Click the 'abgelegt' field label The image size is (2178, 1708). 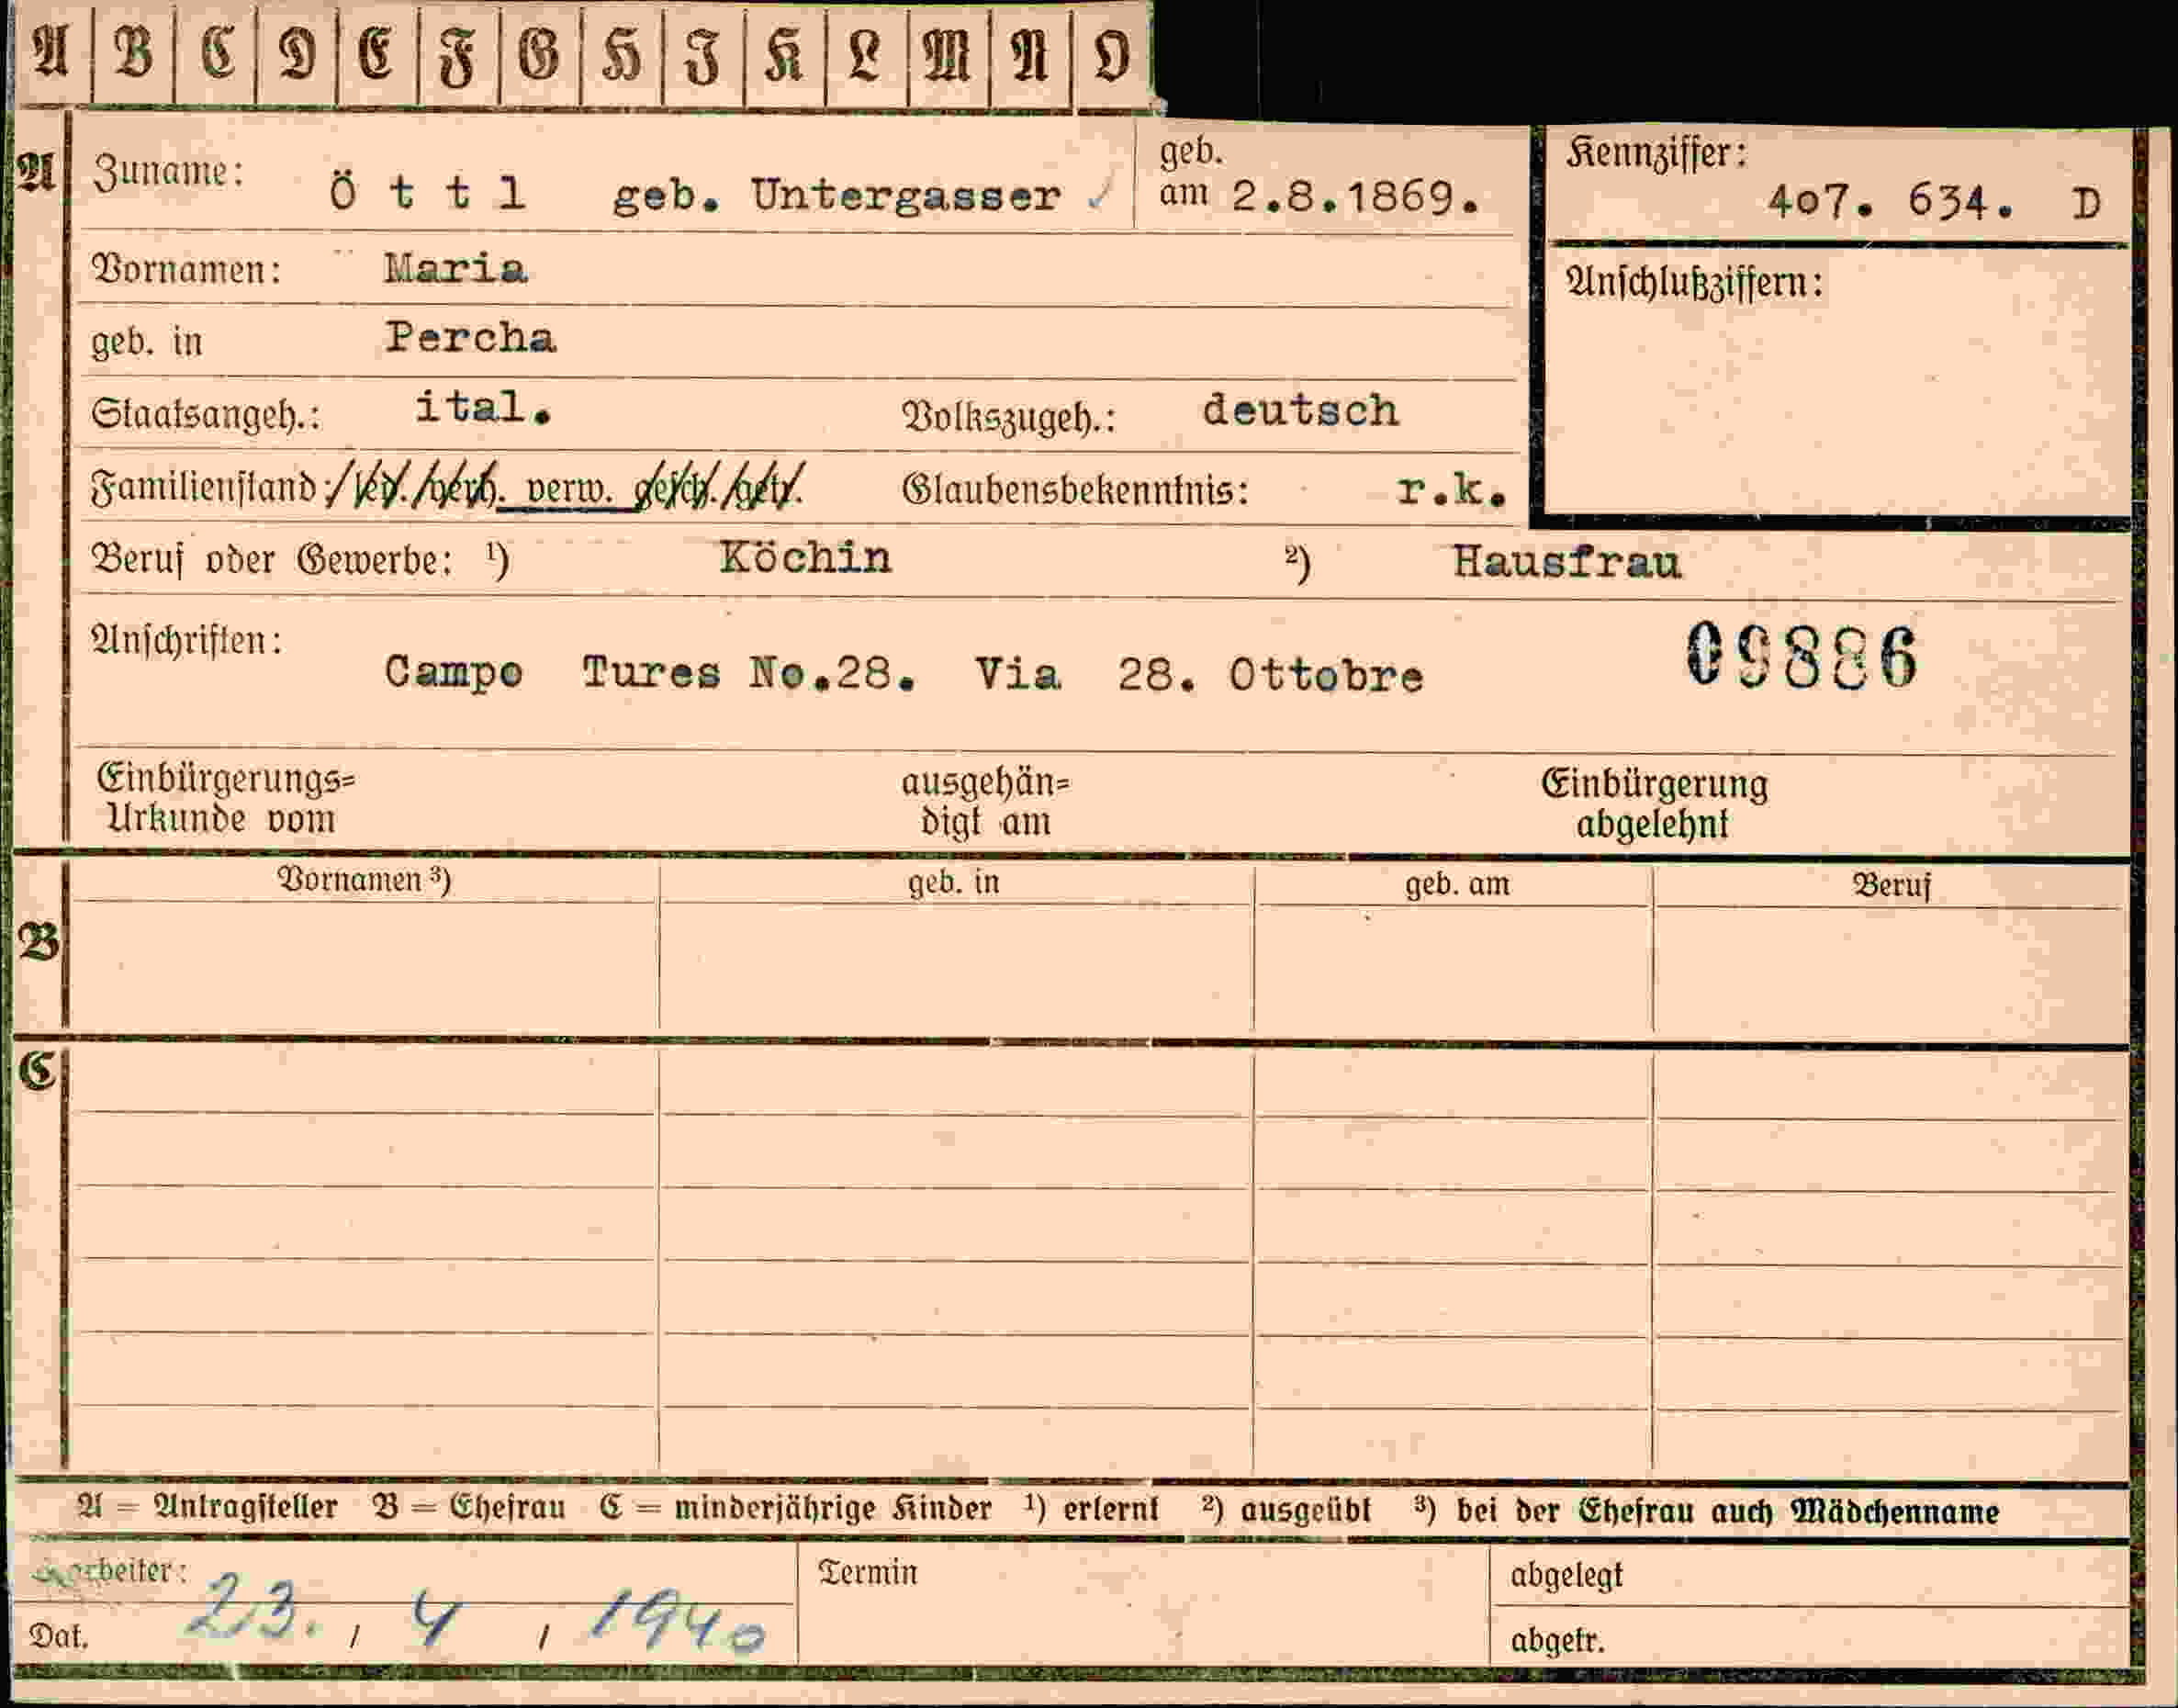pyautogui.click(x=1566, y=1575)
